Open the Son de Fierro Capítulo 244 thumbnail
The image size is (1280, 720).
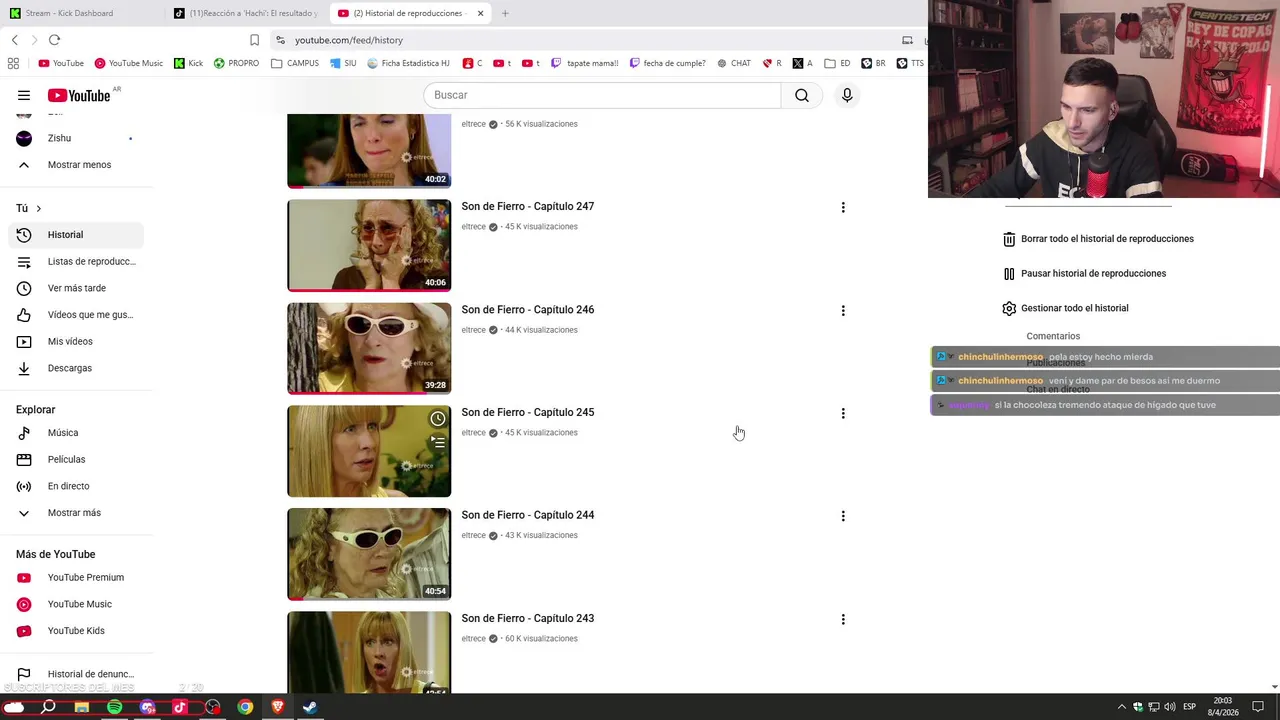click(x=369, y=554)
